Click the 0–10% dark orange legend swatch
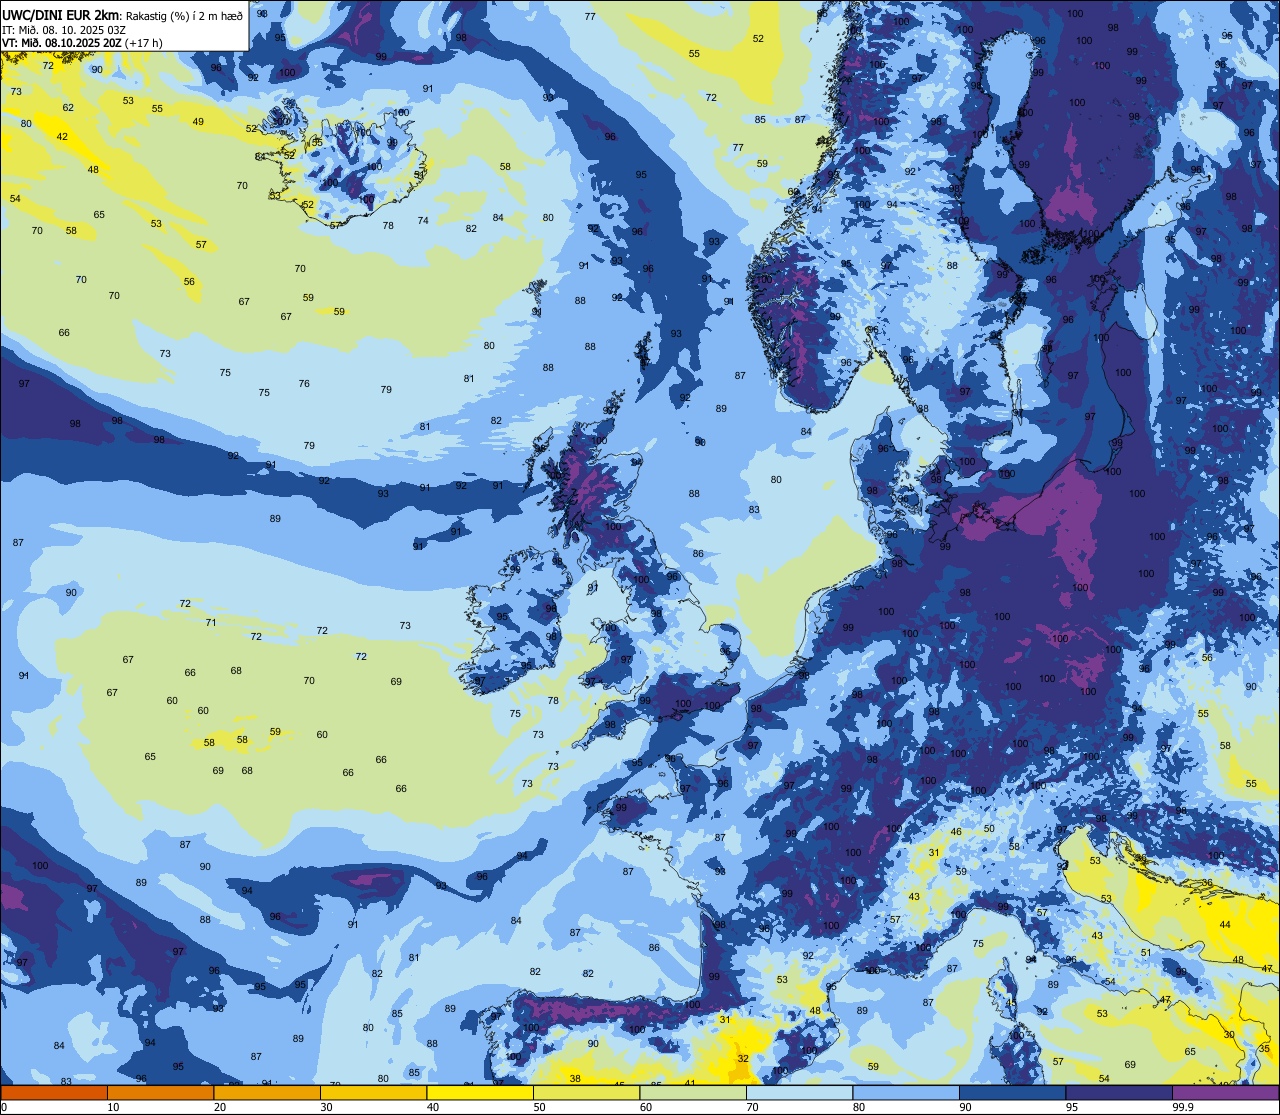This screenshot has height=1115, width=1280. (x=54, y=1092)
